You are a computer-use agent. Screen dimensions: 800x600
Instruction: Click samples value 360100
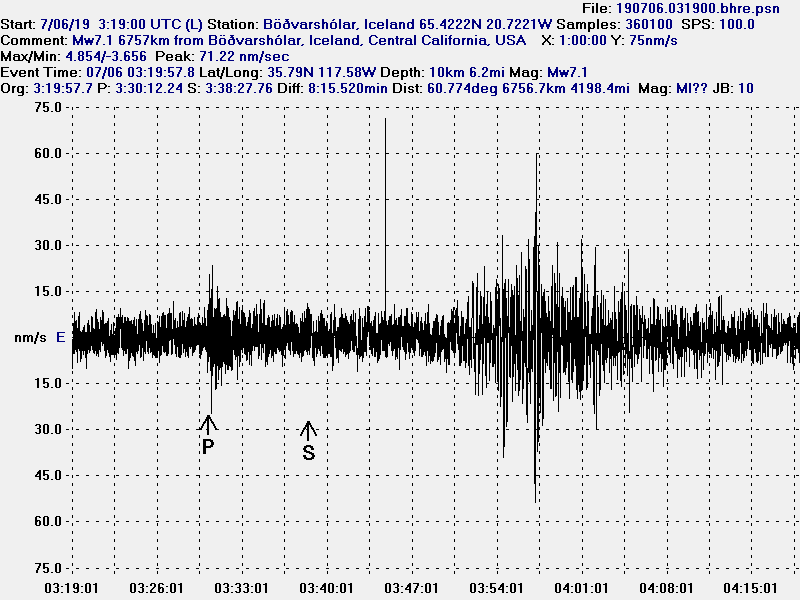point(648,24)
